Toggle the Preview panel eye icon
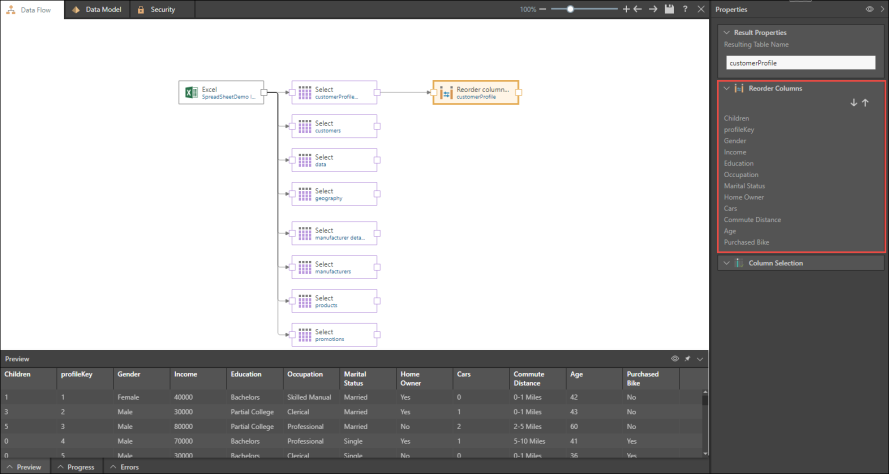This screenshot has width=889, height=474. pos(675,358)
